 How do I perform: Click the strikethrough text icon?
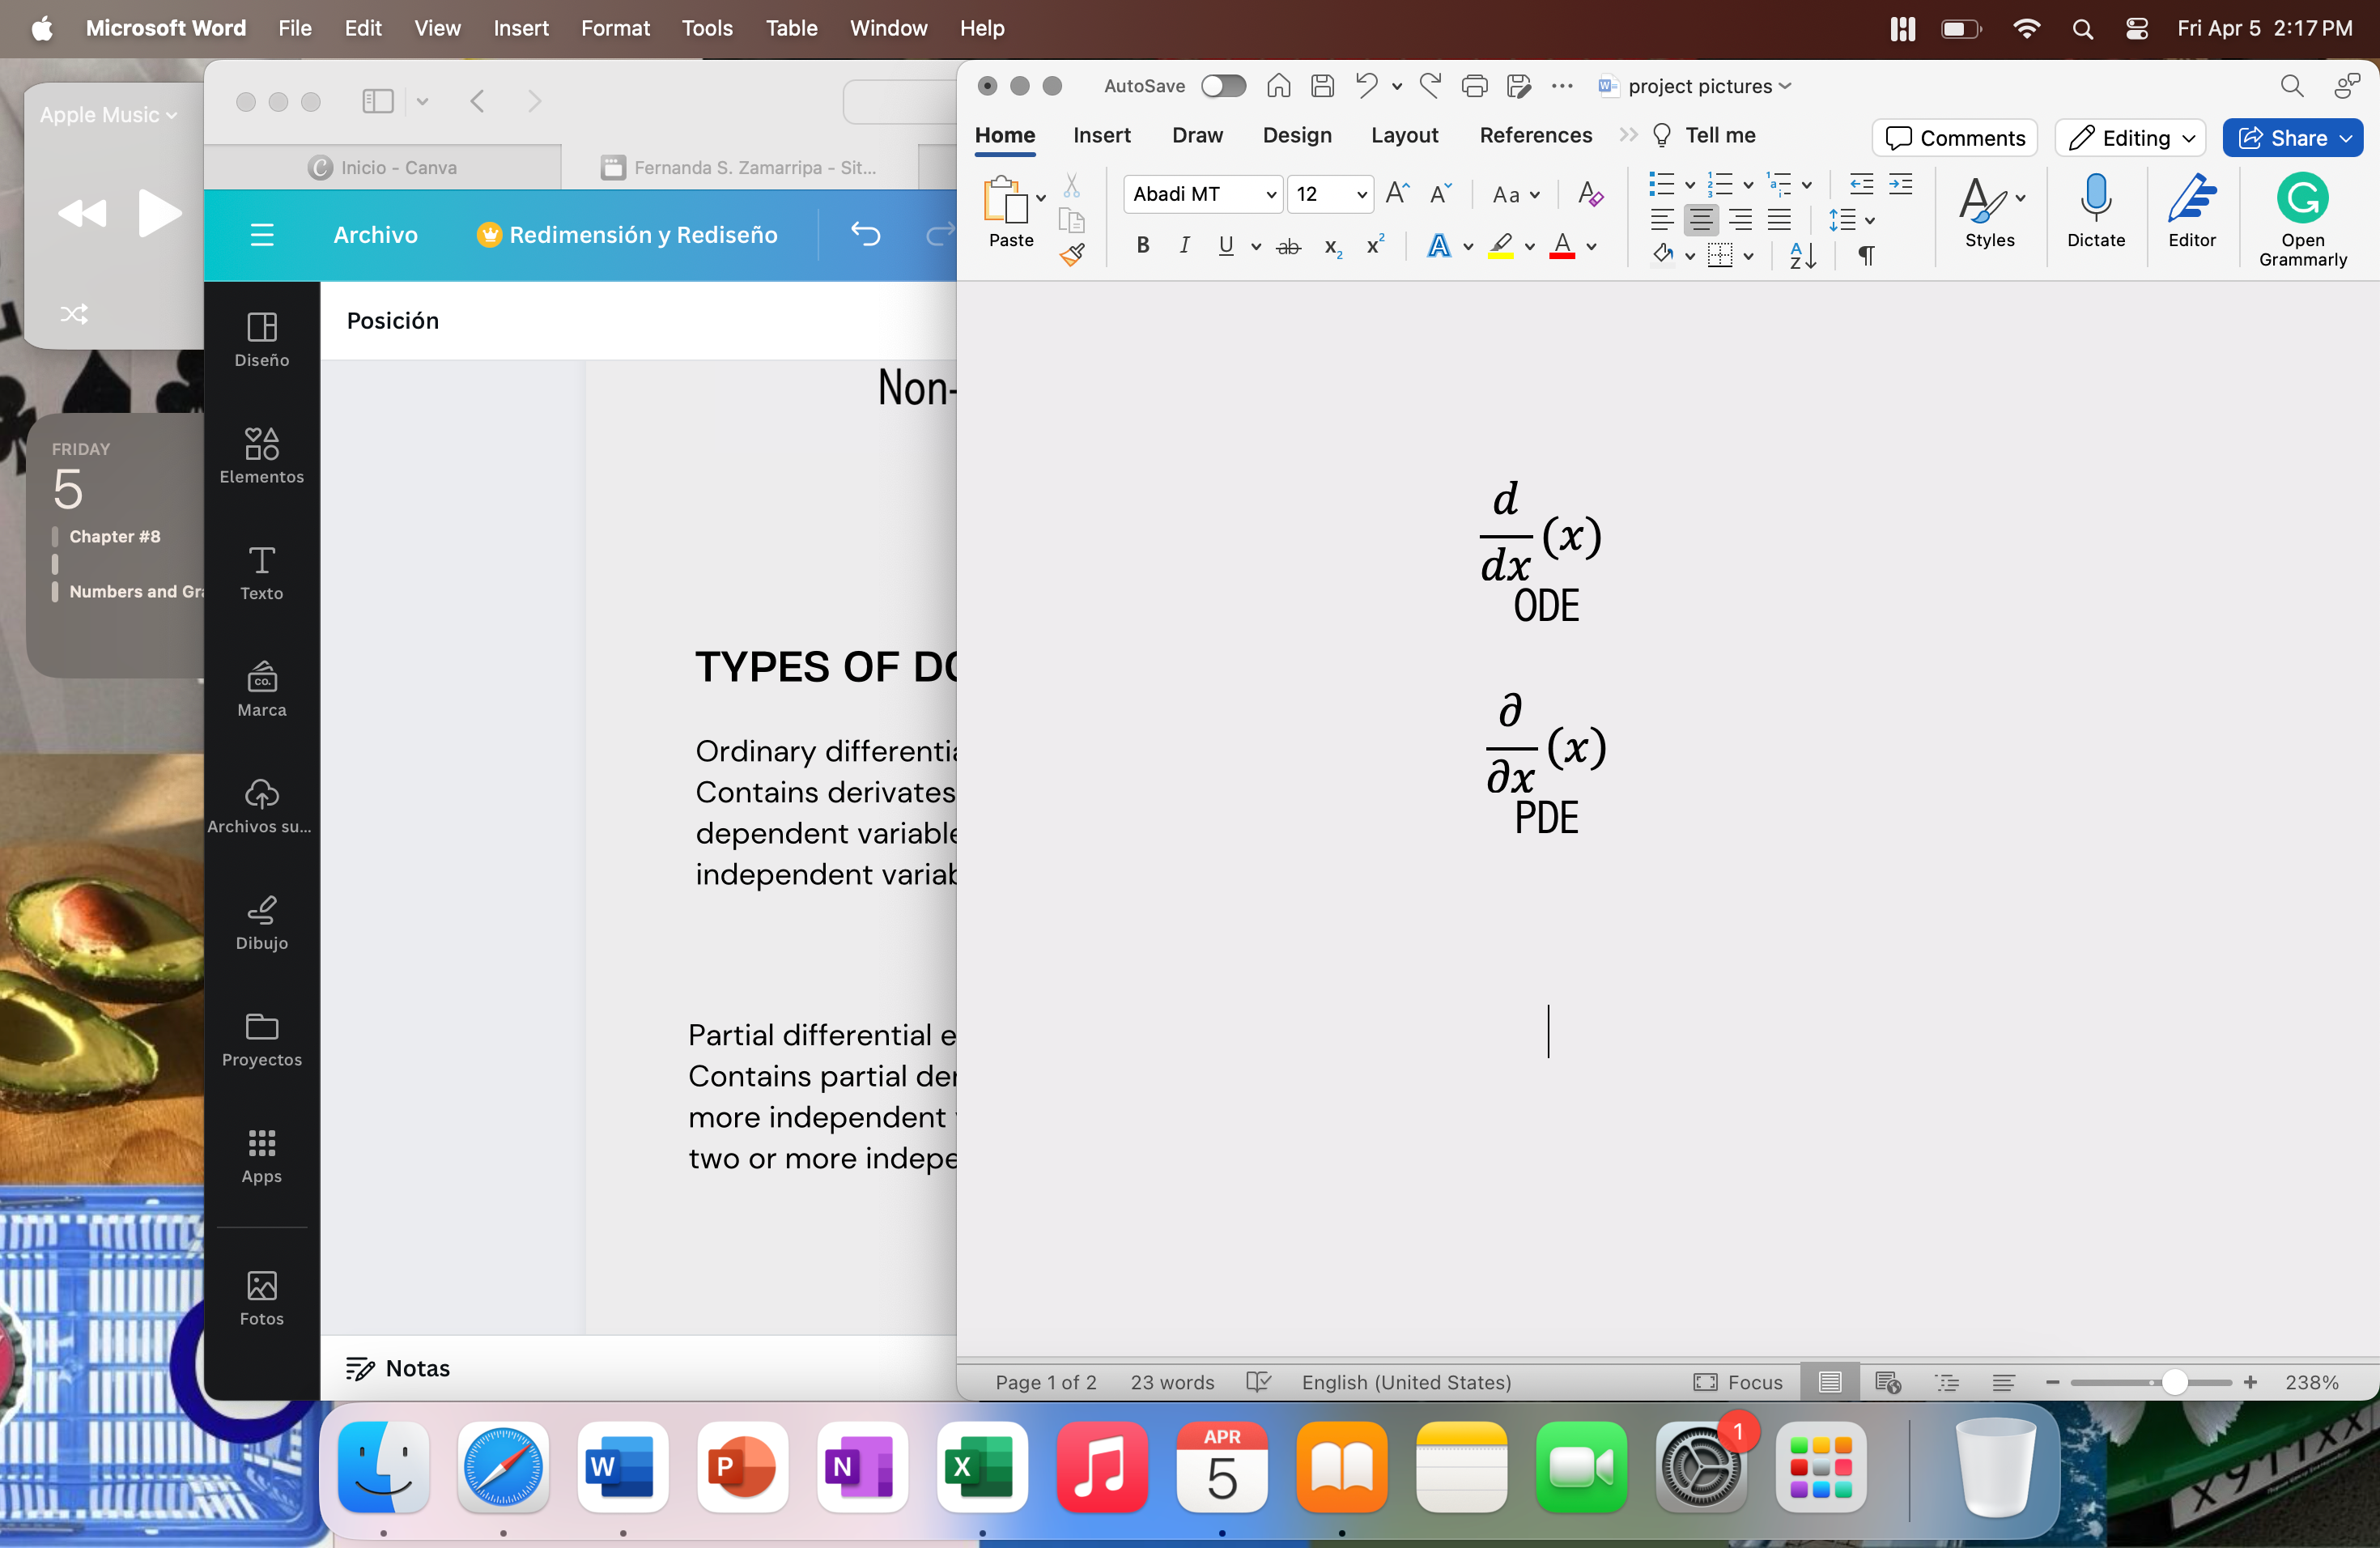[x=1288, y=246]
